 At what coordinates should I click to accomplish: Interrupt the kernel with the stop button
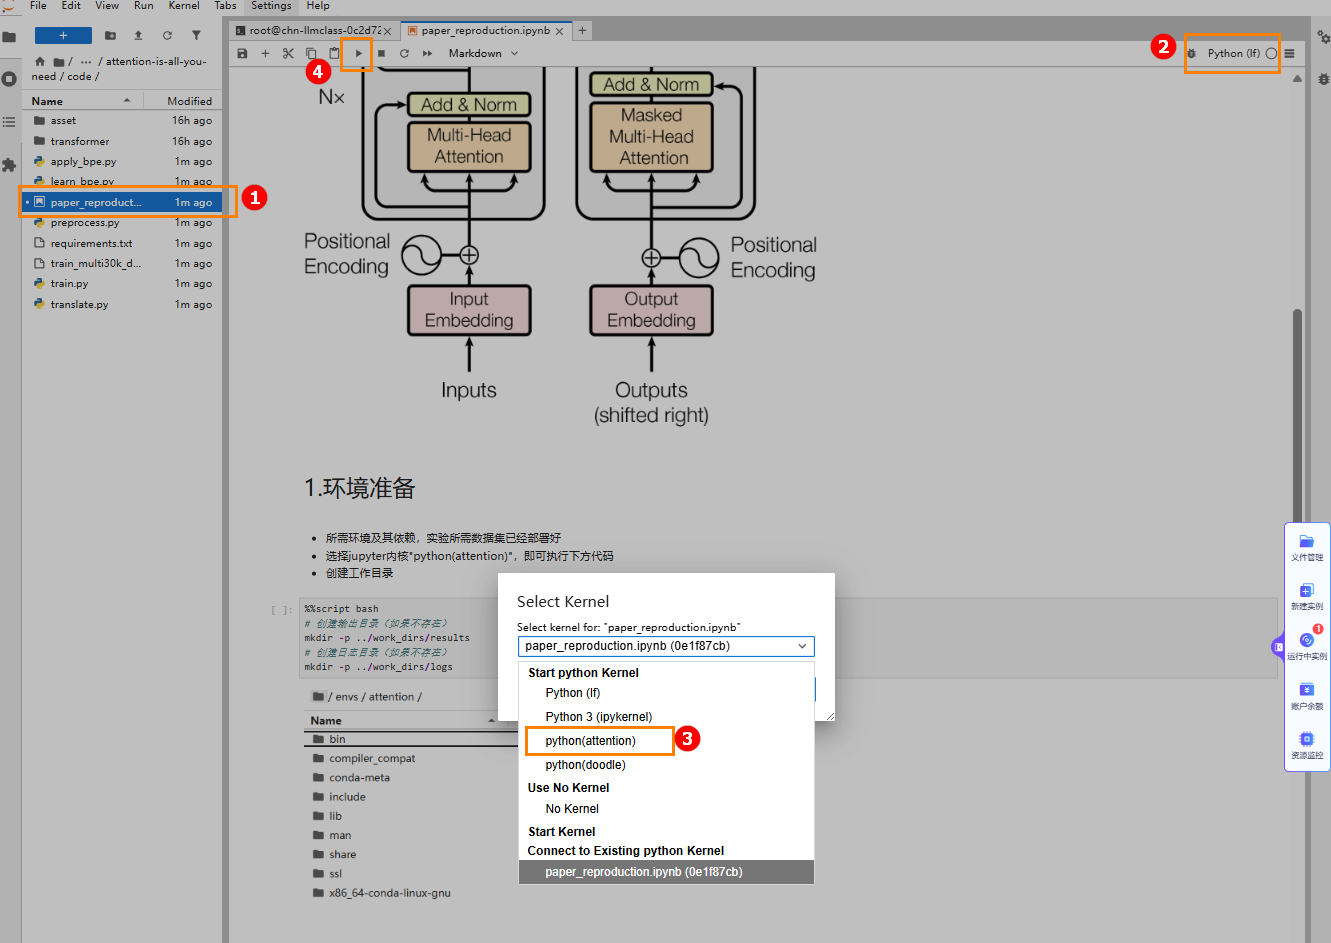tap(381, 54)
